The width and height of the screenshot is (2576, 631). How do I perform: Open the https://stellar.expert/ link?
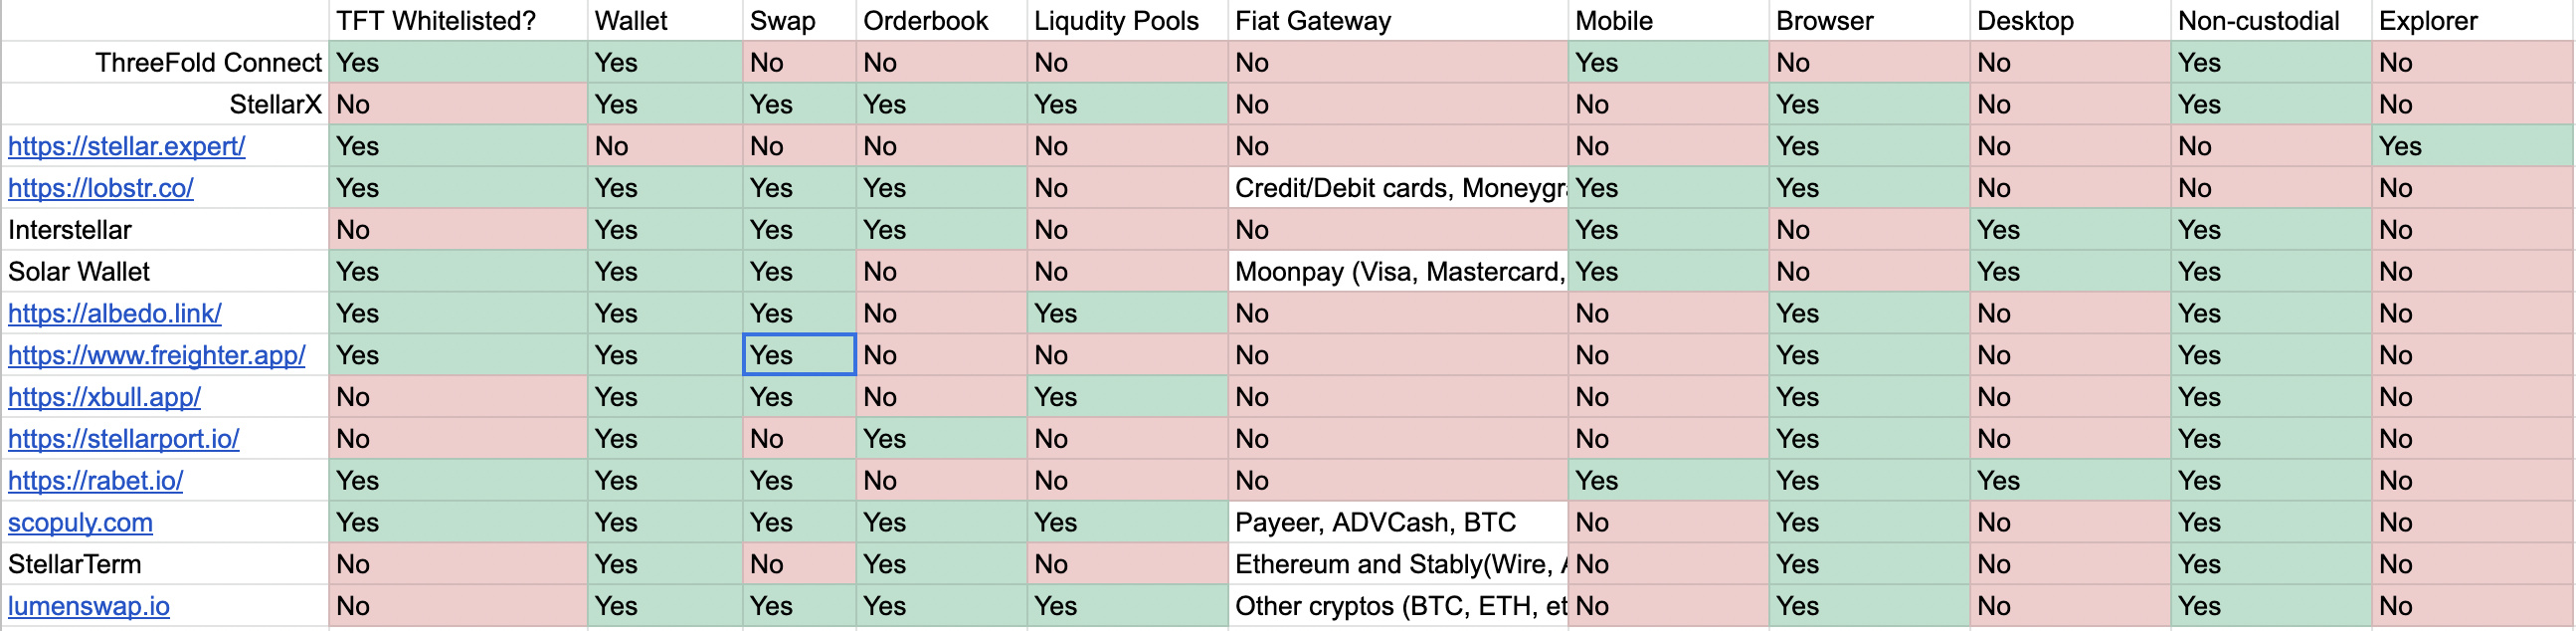point(126,146)
